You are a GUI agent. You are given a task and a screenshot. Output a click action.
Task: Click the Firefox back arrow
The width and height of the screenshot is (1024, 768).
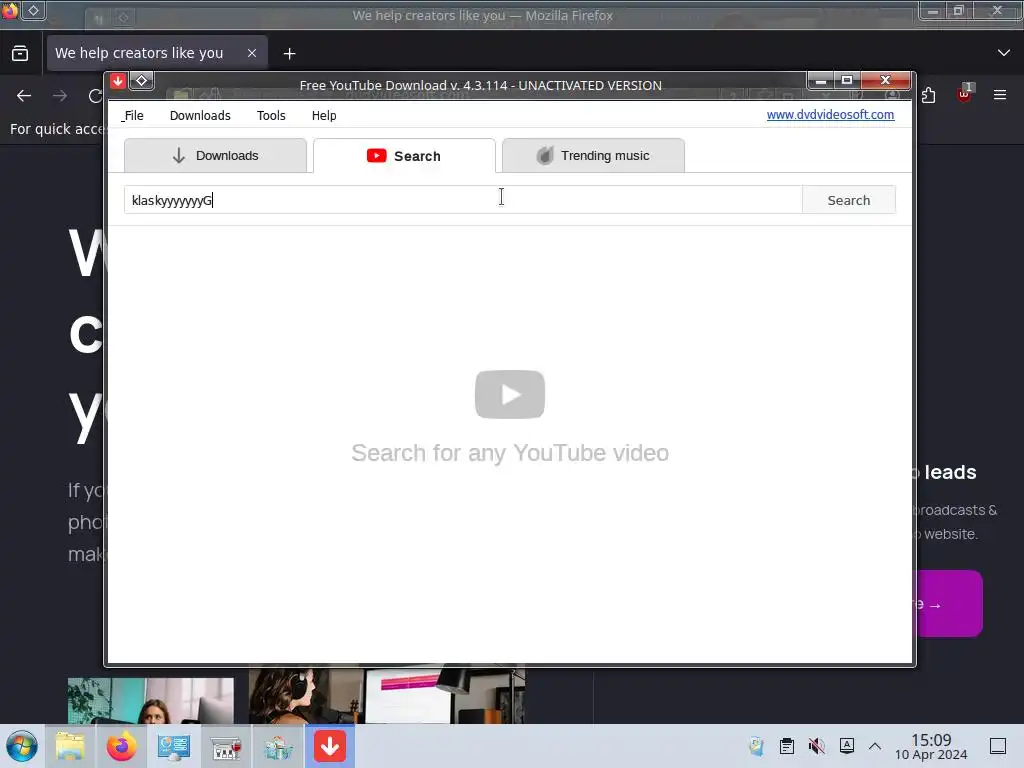(24, 96)
